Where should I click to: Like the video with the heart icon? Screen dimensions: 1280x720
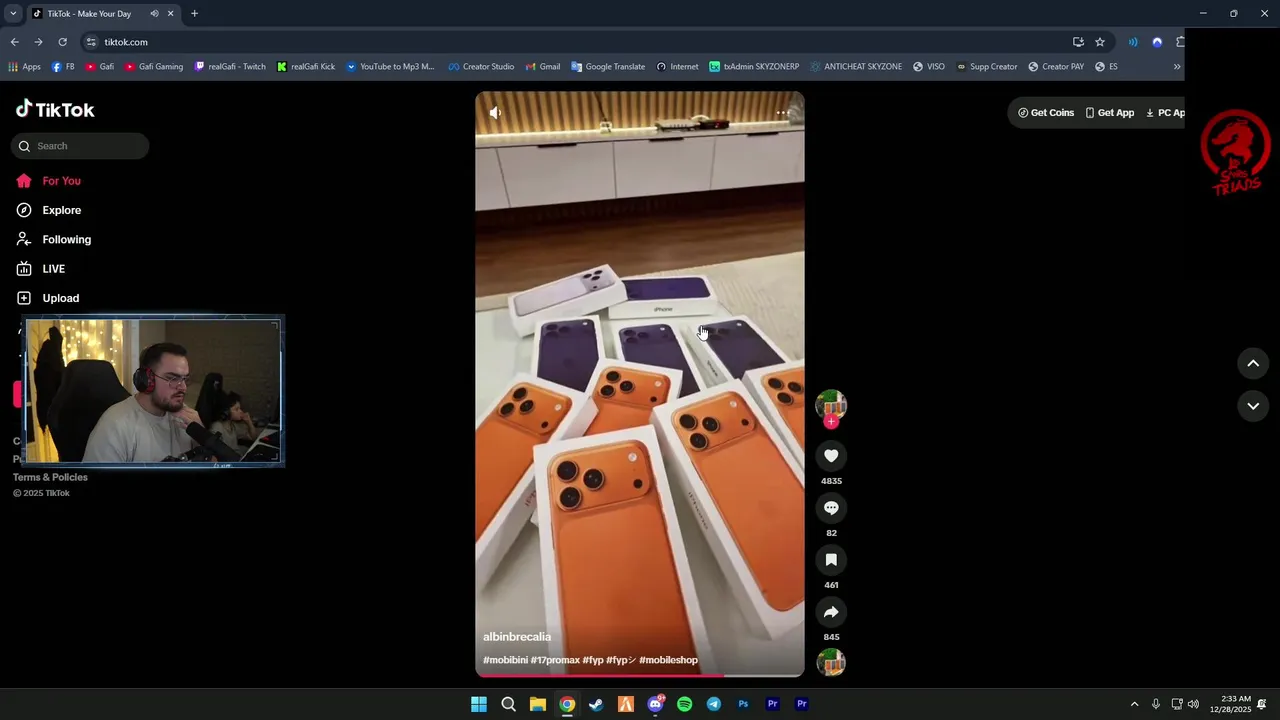[x=831, y=456]
